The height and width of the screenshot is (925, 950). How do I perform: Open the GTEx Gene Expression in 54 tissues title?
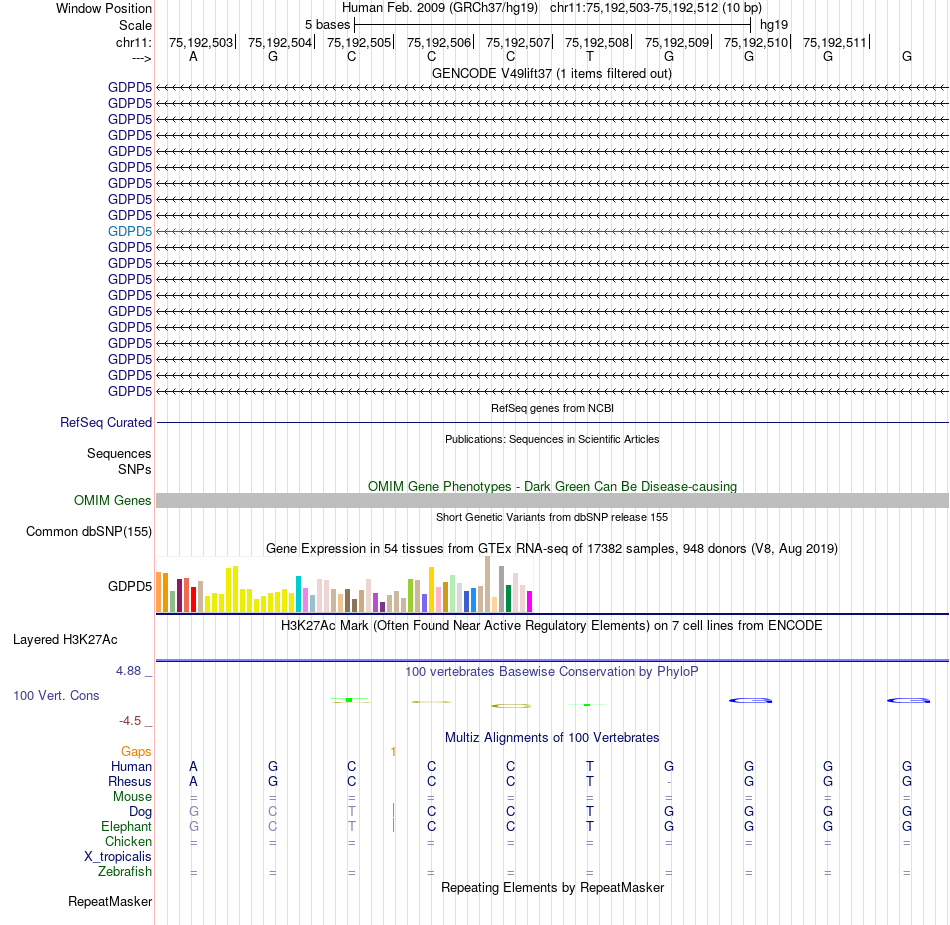tap(552, 548)
